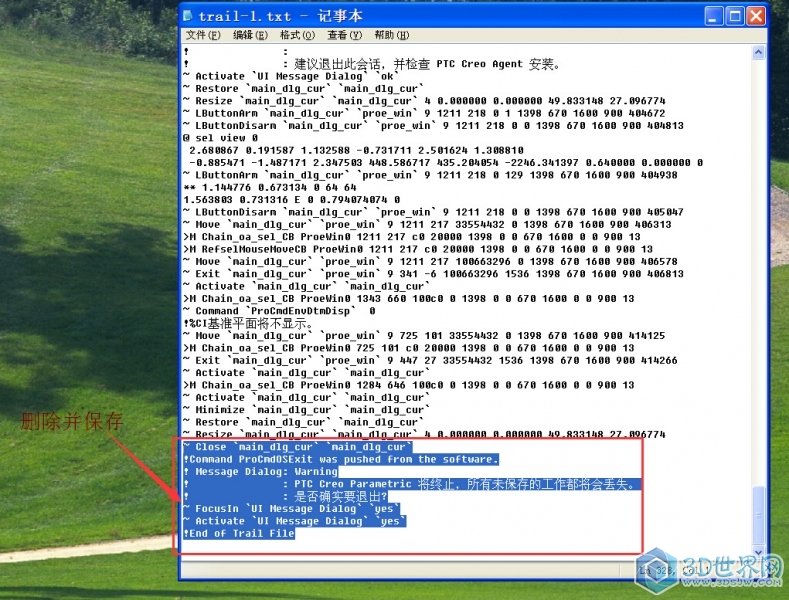Screen dimensions: 789x600
Task: Click the line '@ sel view 0'
Action: pyautogui.click(x=221, y=138)
